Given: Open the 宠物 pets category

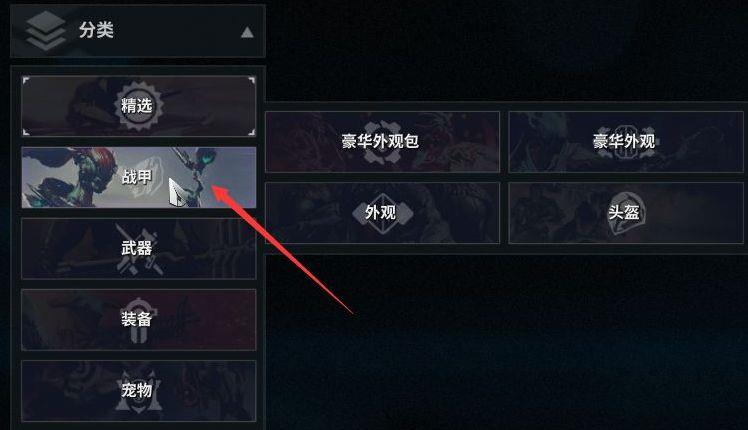Looking at the screenshot, I should point(138,390).
